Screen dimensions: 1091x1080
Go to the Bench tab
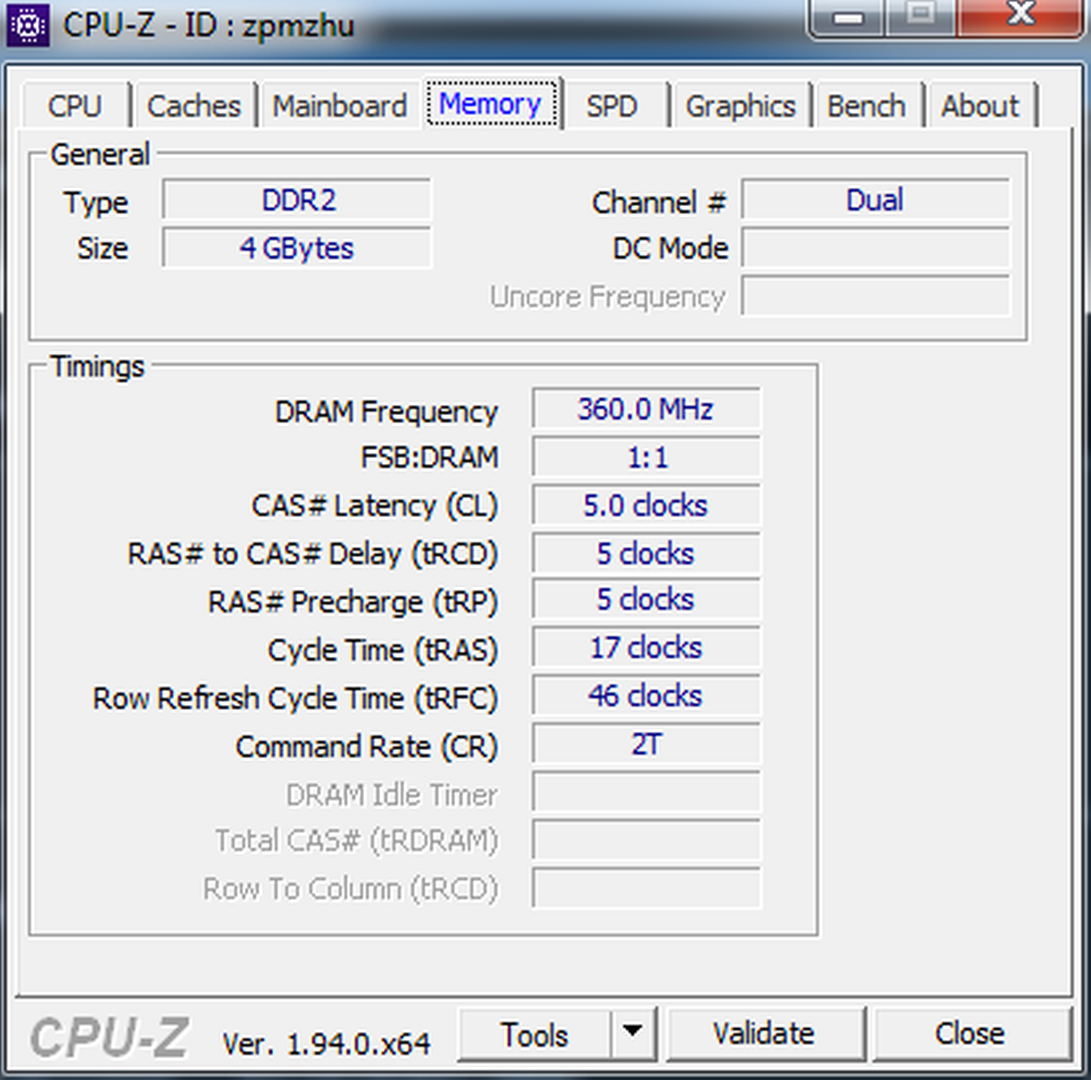click(866, 106)
